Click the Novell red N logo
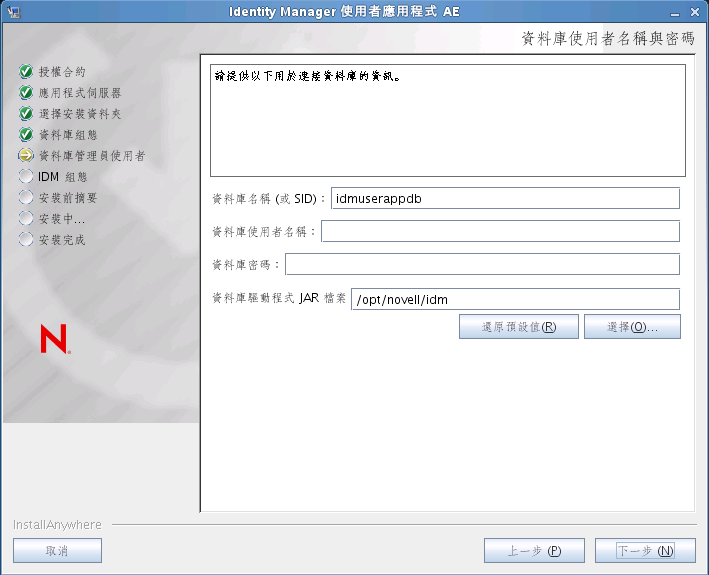 tap(55, 339)
